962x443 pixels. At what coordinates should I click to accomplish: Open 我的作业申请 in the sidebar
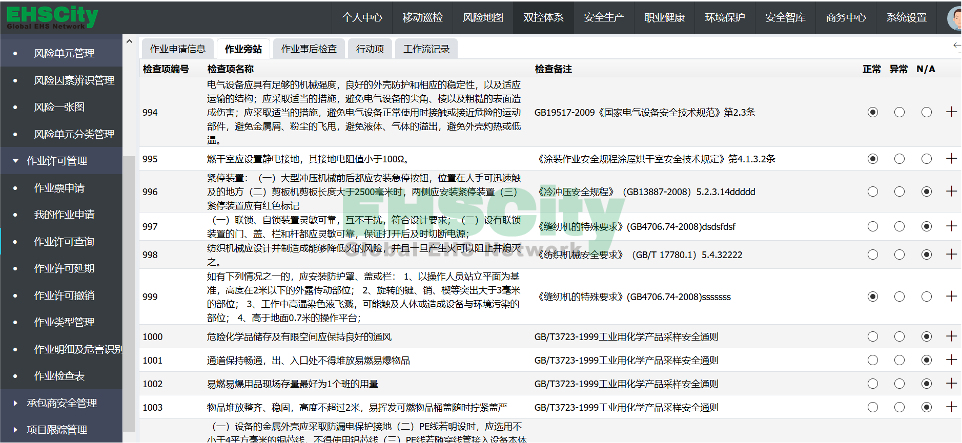click(x=64, y=214)
